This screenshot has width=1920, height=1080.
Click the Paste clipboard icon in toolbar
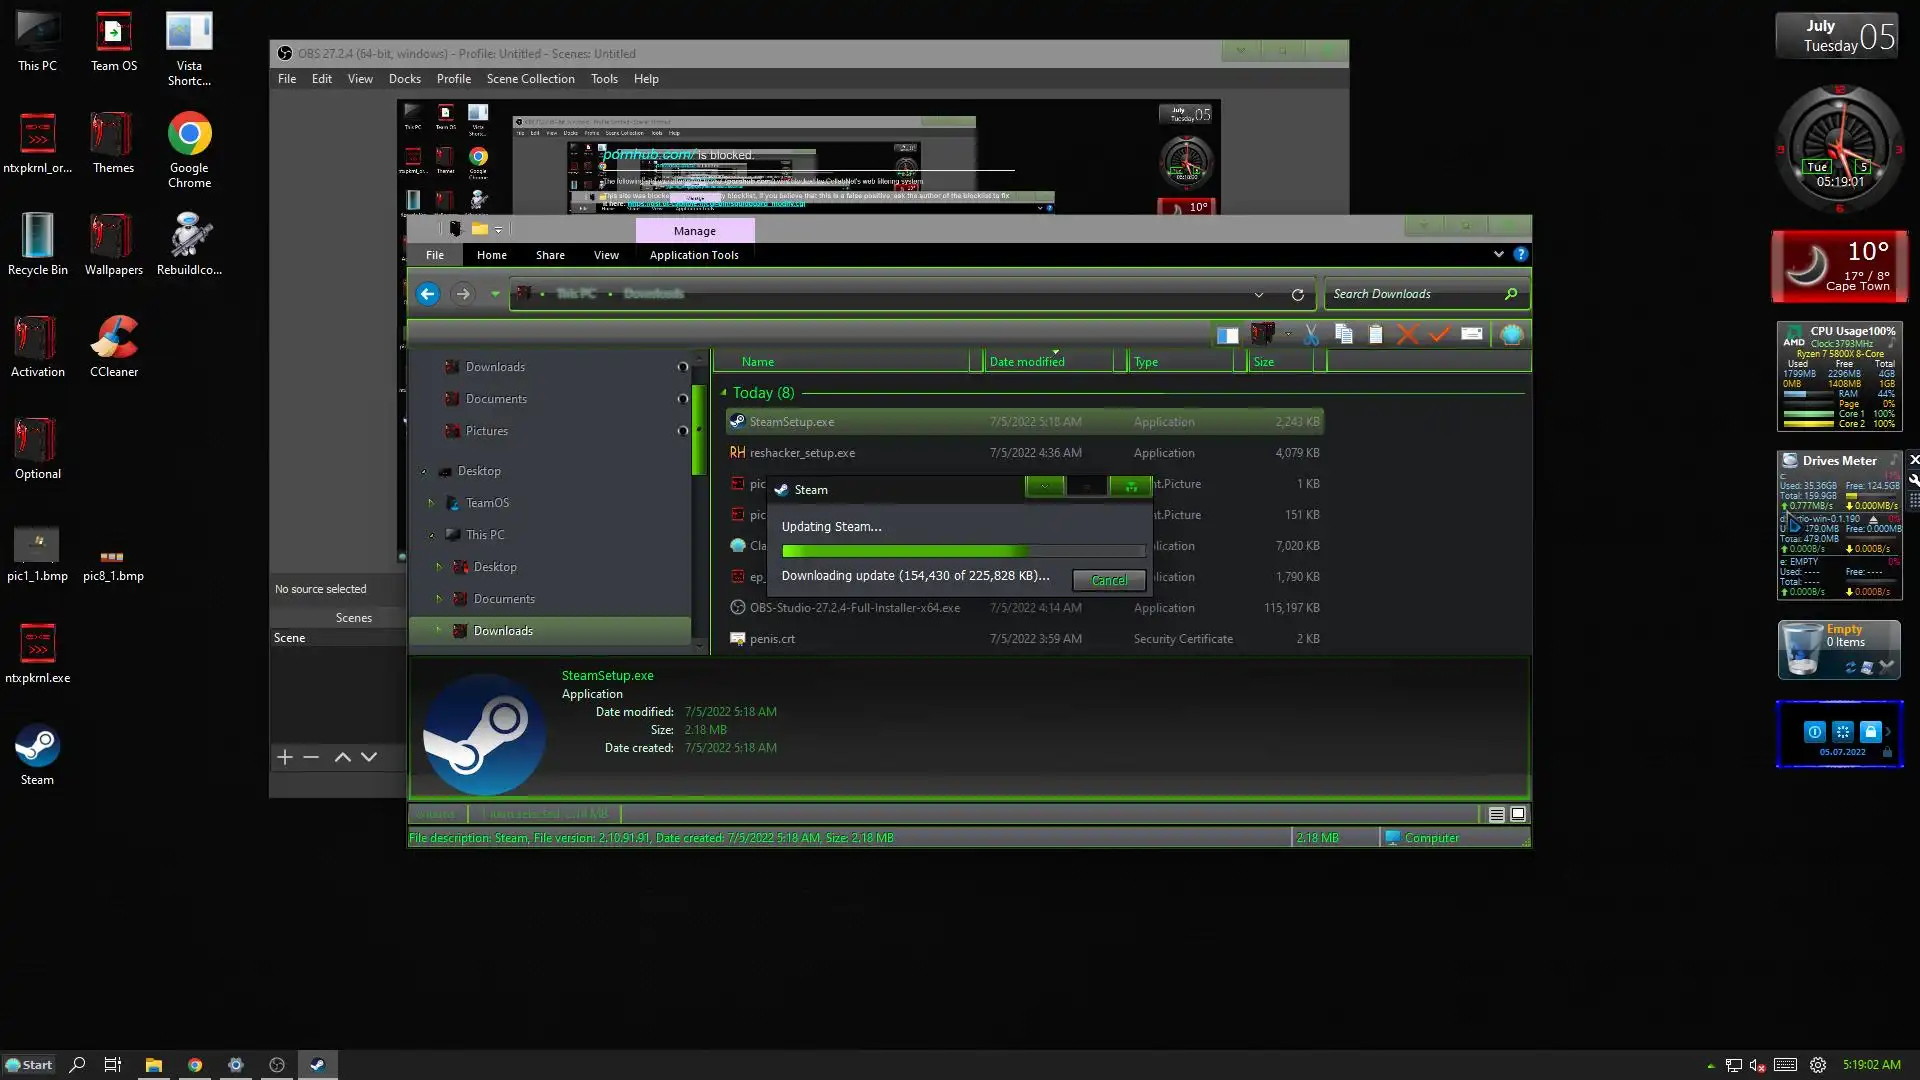point(1376,335)
